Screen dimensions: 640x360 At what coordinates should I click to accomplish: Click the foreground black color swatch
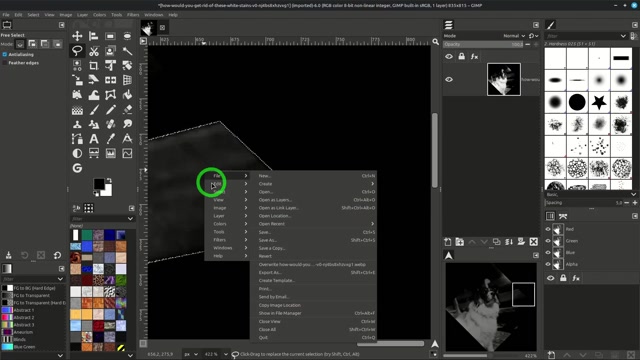[99, 184]
